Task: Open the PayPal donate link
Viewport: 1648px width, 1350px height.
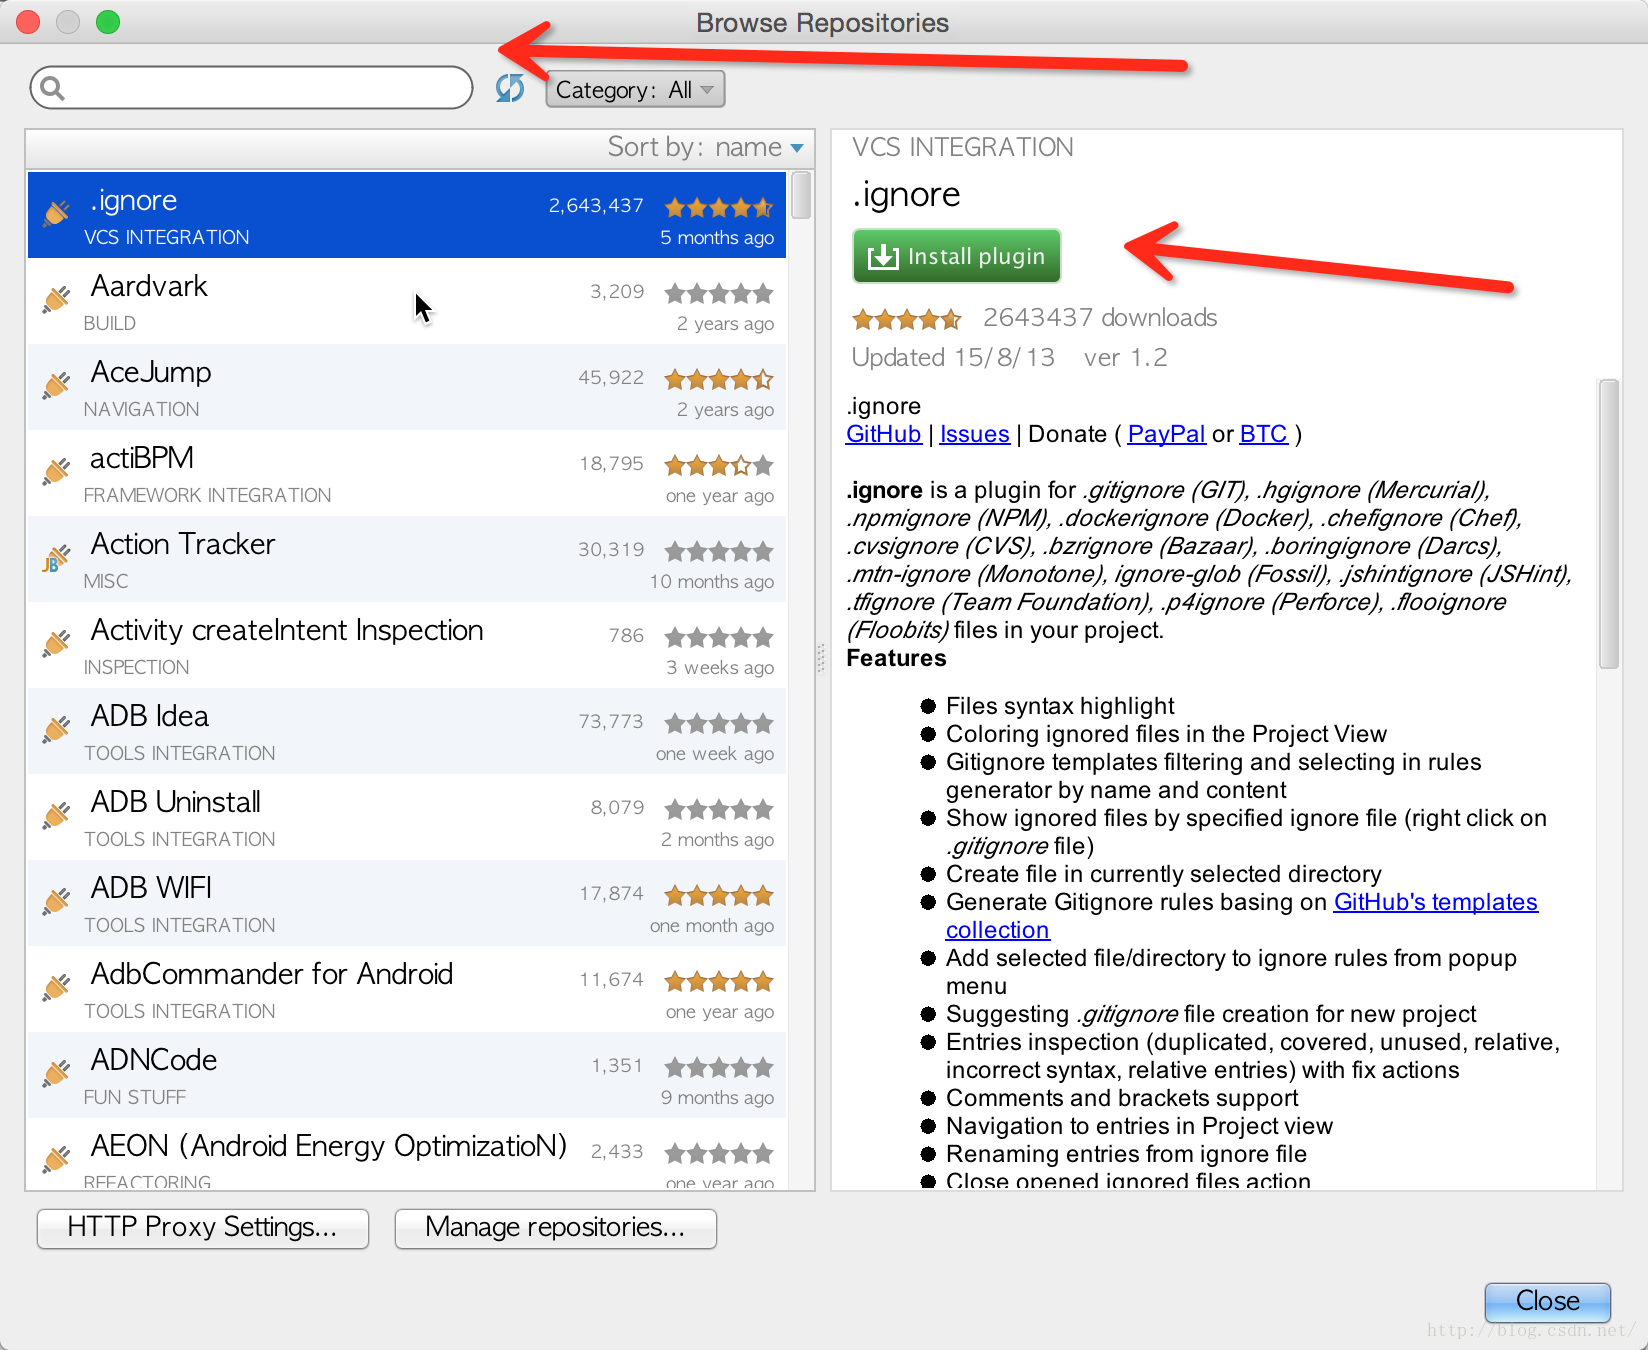Action: pyautogui.click(x=1166, y=434)
